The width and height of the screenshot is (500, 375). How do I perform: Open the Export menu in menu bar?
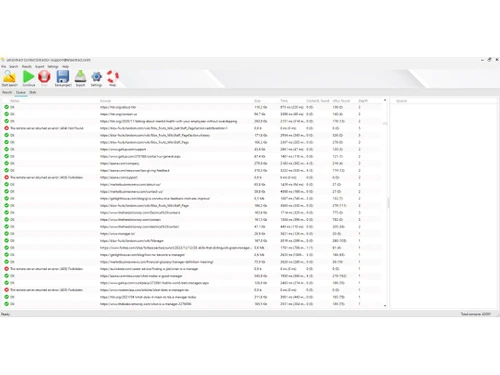[x=40, y=66]
